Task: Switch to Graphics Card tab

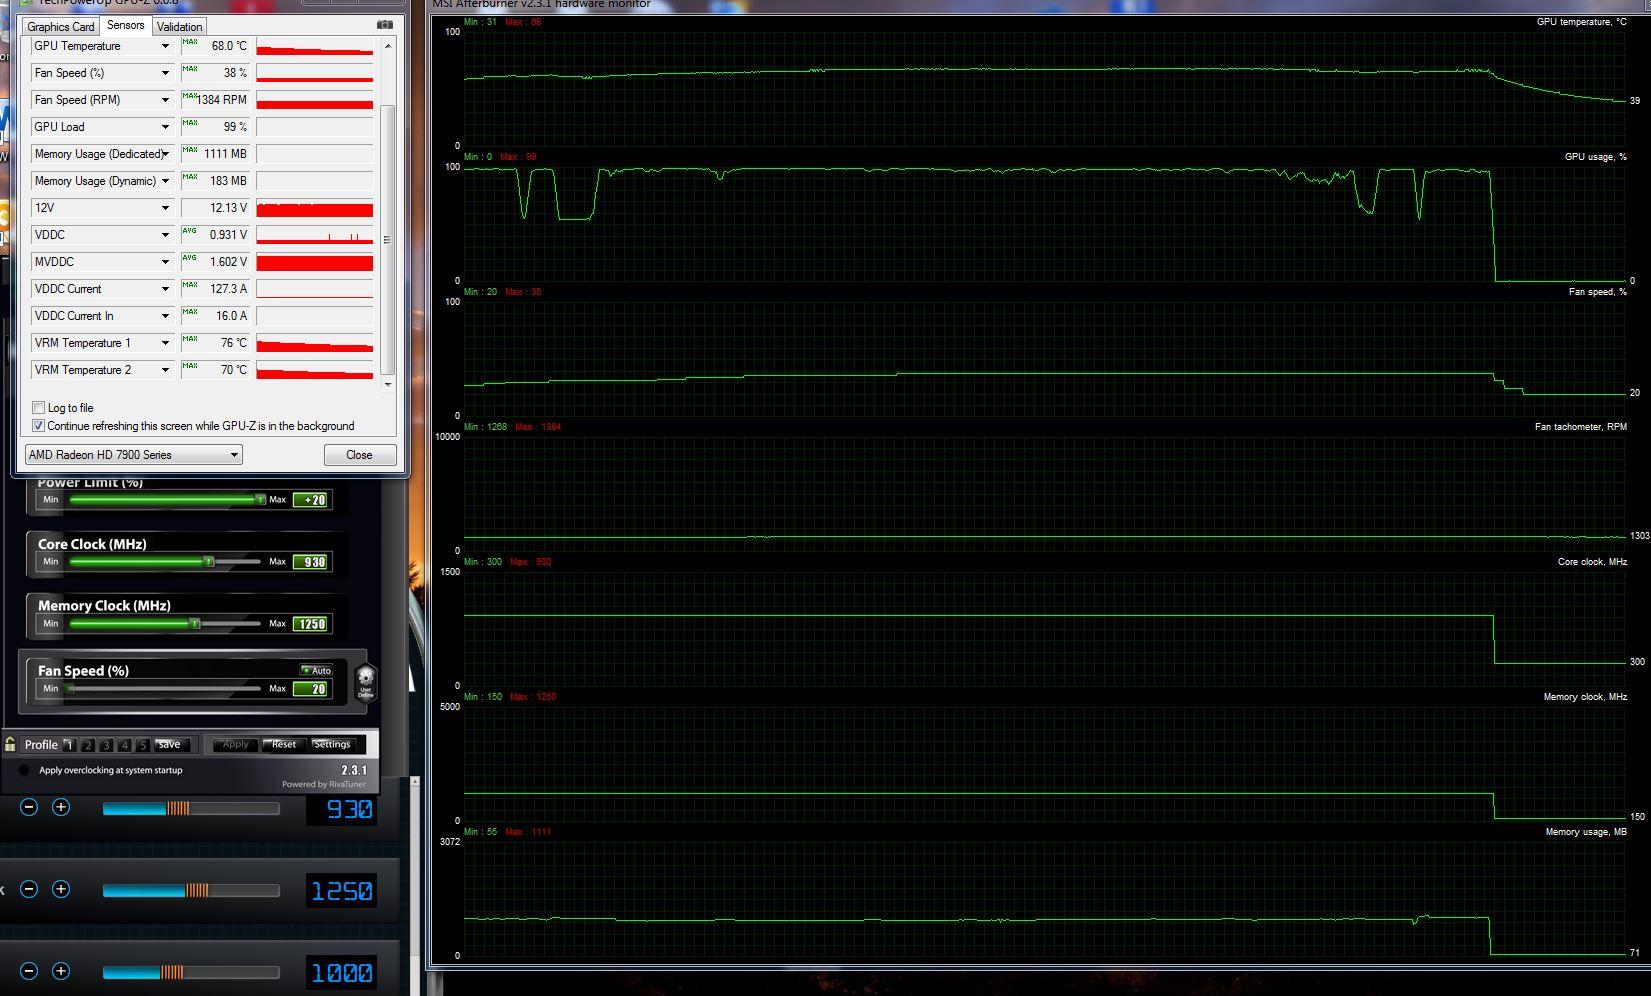Action: point(61,27)
